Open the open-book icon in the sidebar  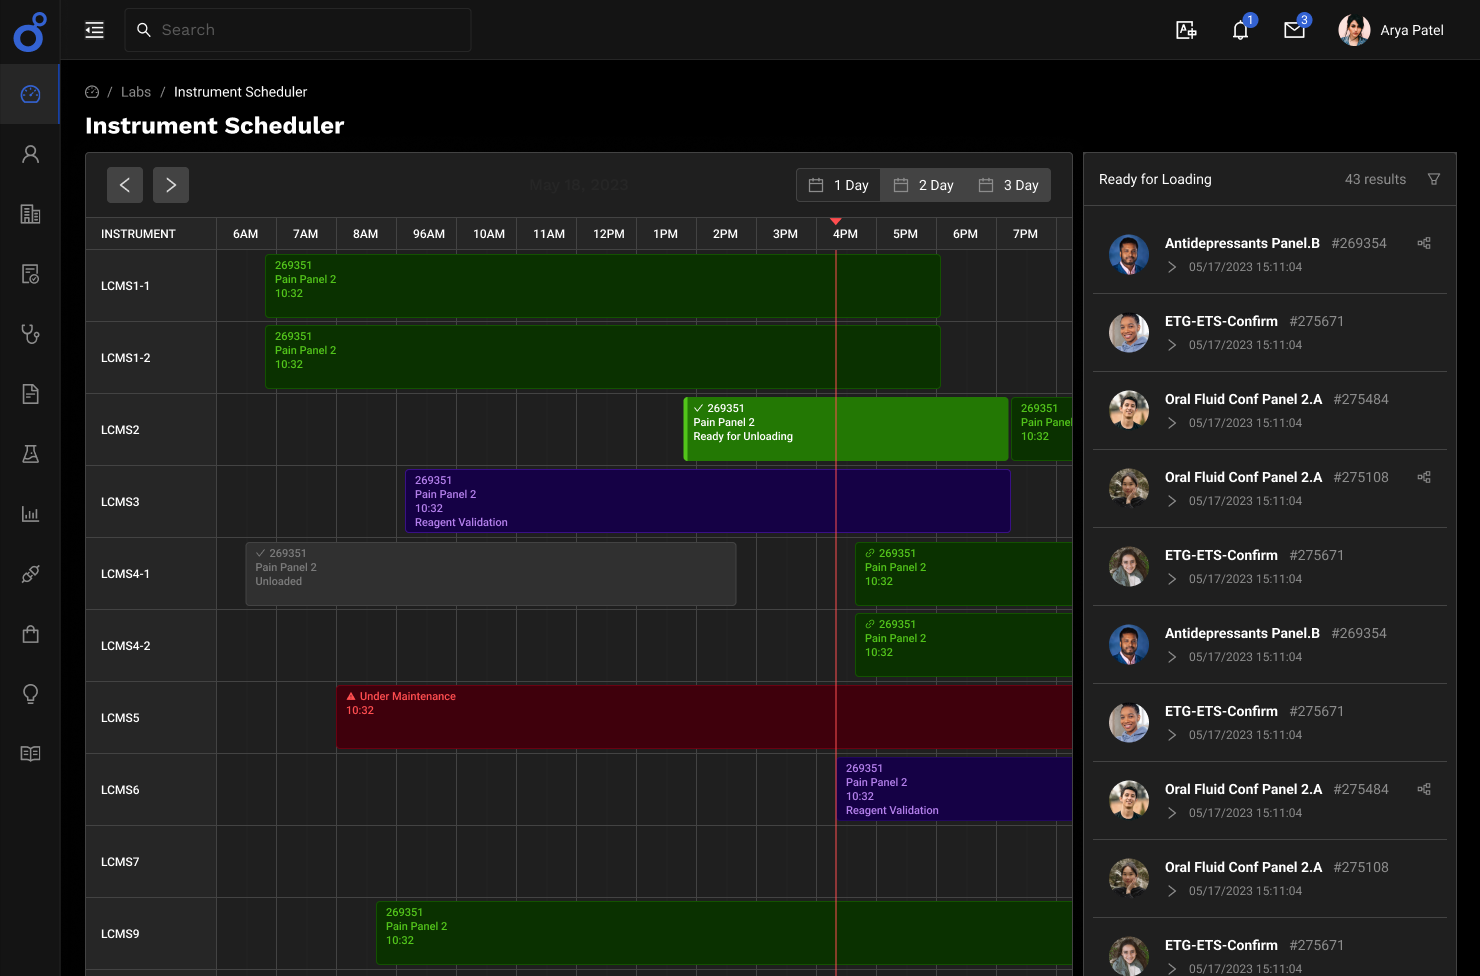(30, 754)
